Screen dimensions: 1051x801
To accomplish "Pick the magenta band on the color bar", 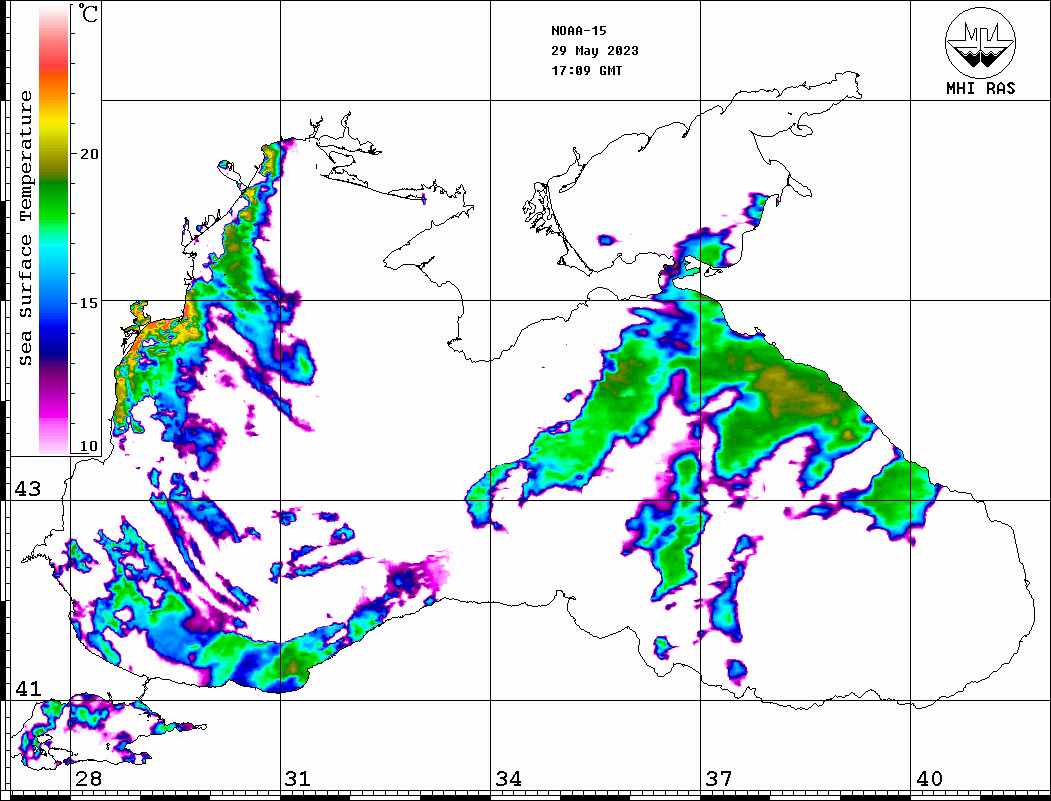I will 54,400.
